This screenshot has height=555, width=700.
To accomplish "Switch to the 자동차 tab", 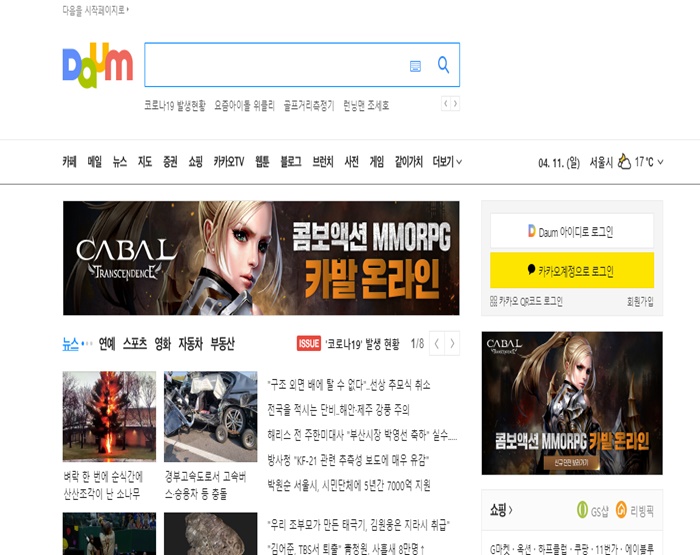I will (191, 344).
